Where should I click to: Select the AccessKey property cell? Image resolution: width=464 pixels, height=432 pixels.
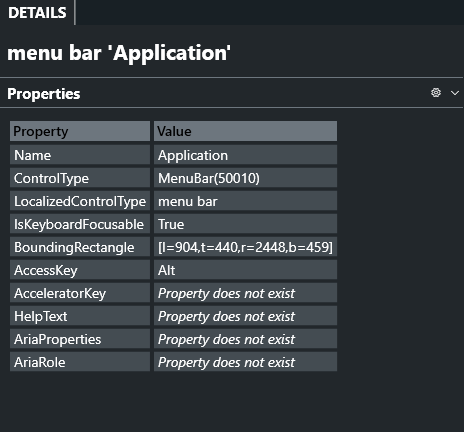[80, 270]
